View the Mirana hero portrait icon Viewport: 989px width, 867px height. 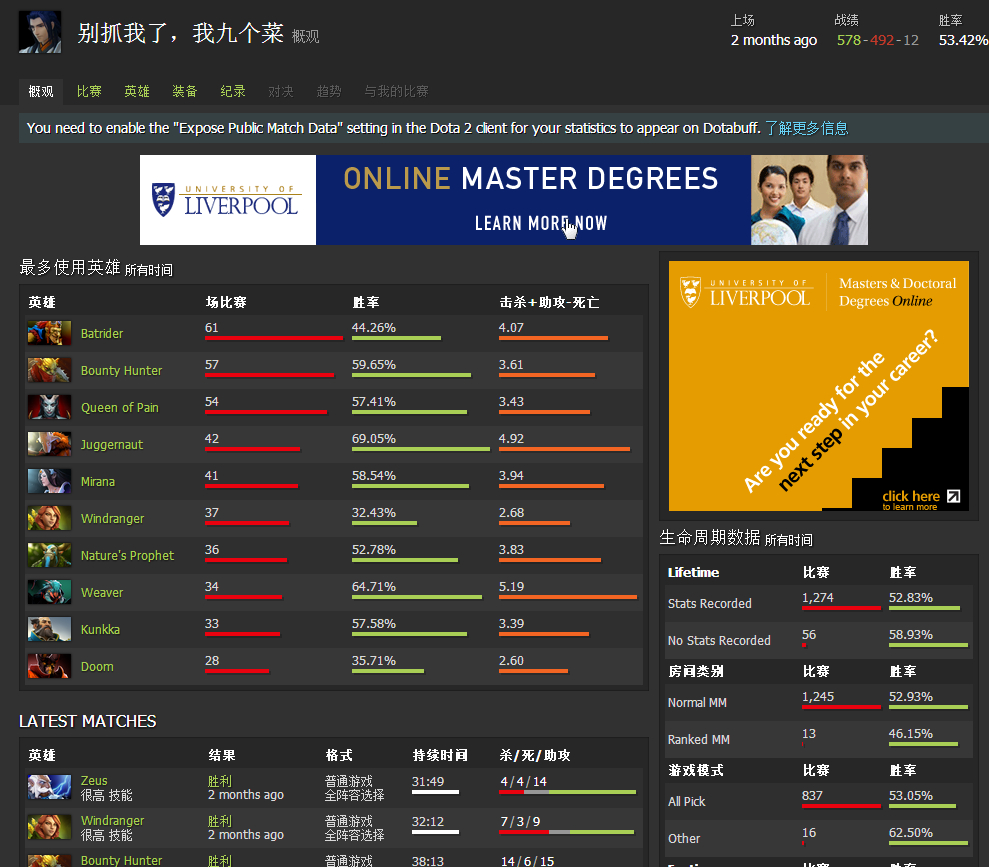[x=49, y=481]
